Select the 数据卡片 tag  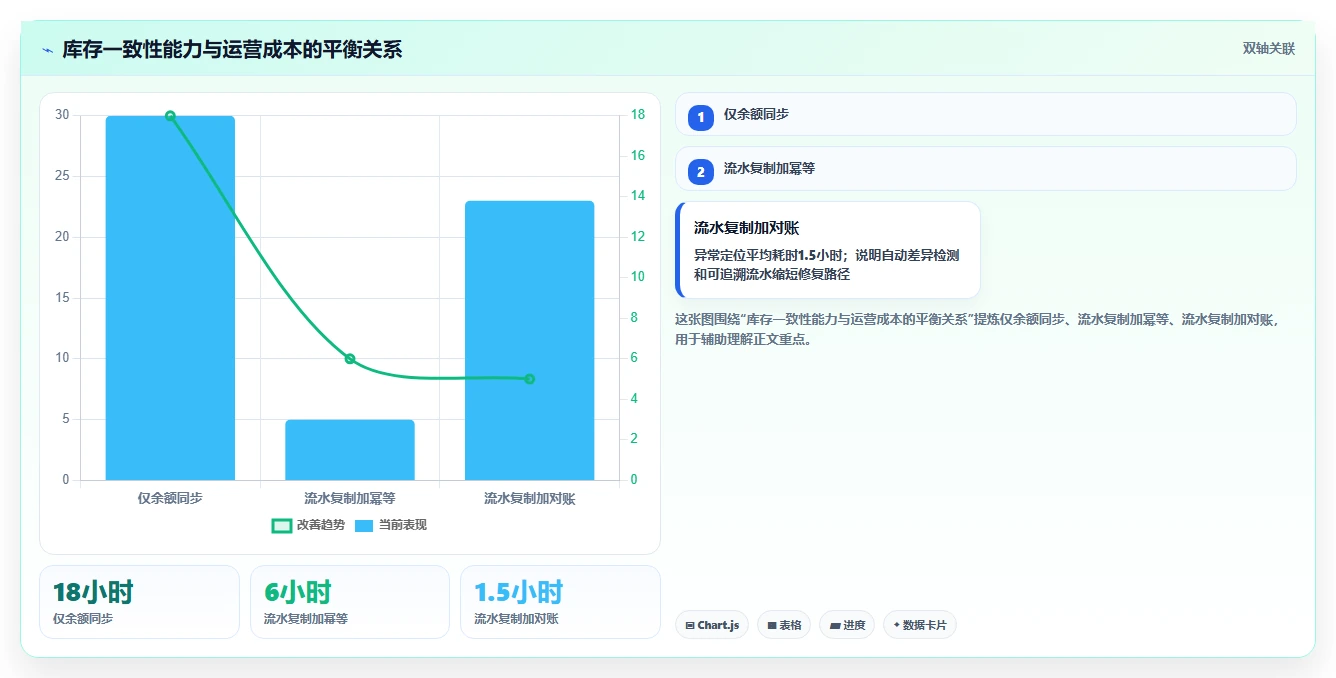tap(920, 625)
